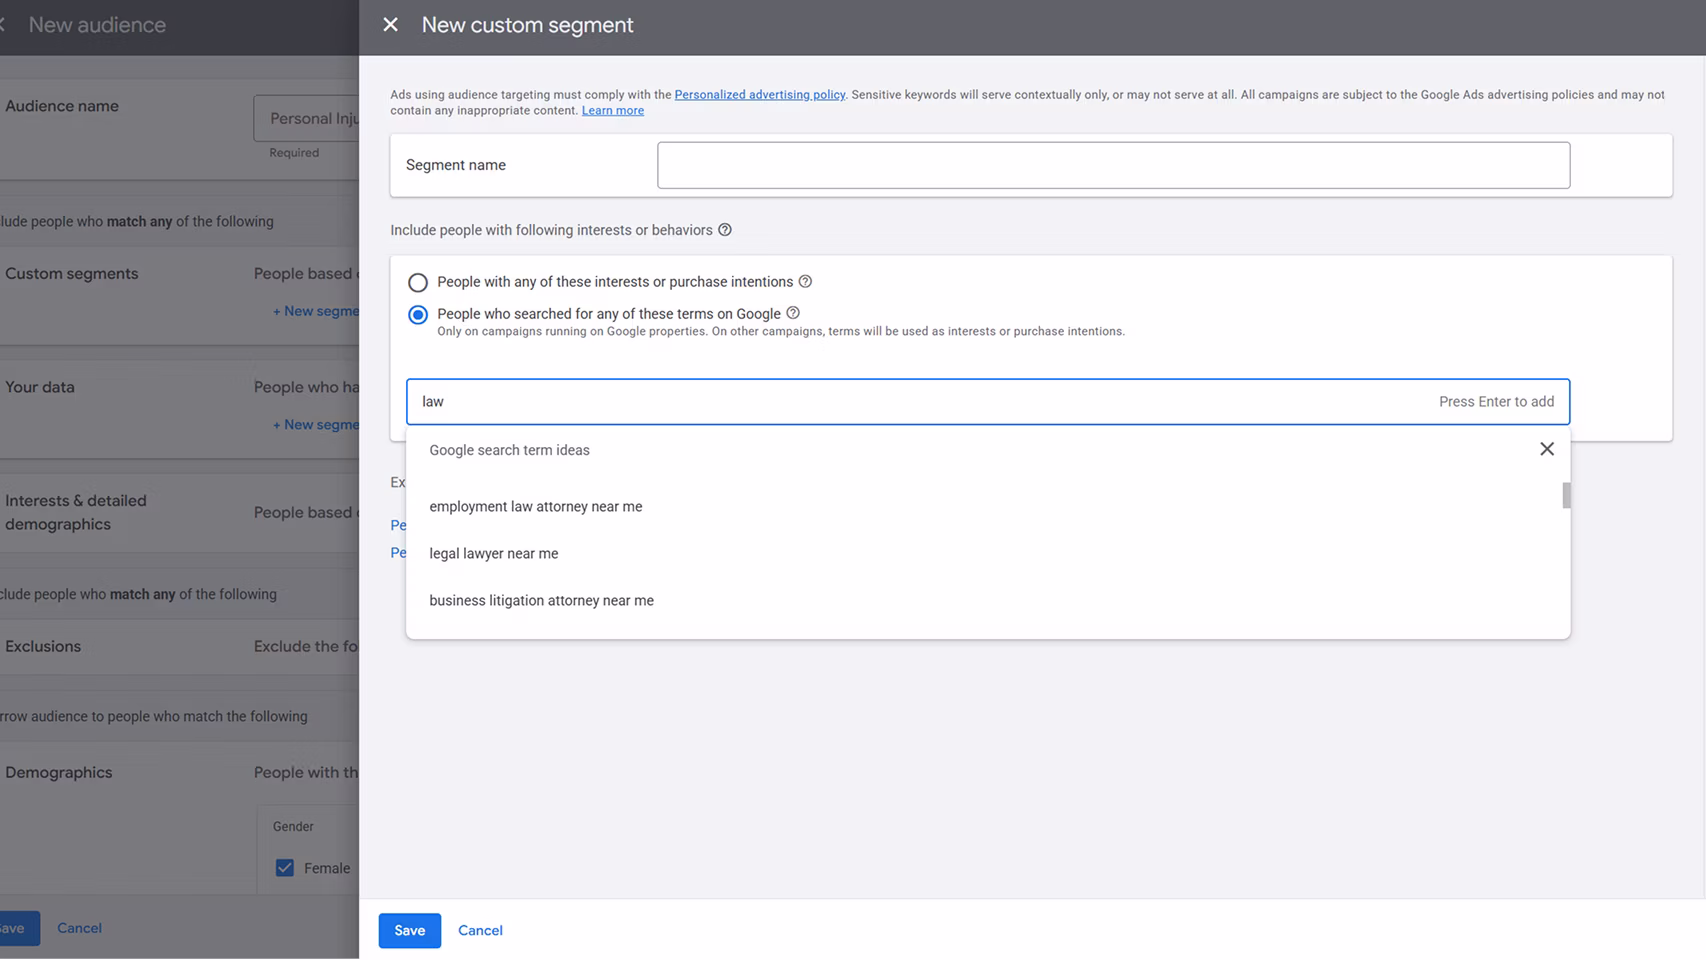The image size is (1706, 960).
Task: Click the 'Interests & detailed demographics' label
Action: click(76, 513)
